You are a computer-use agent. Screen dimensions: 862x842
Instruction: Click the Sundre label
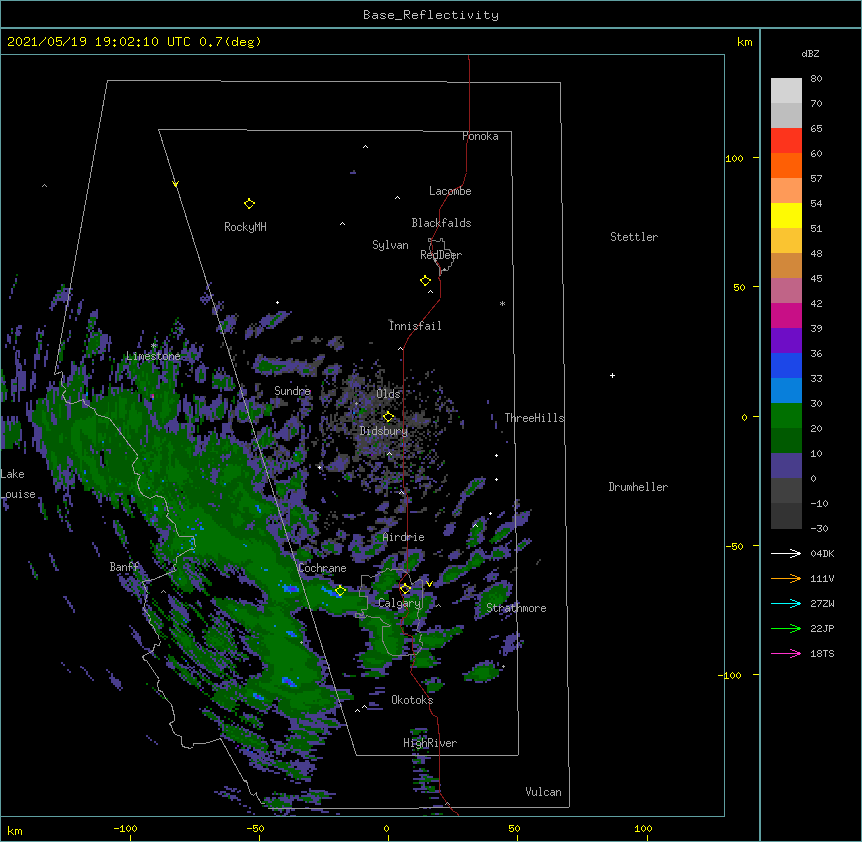(x=292, y=391)
